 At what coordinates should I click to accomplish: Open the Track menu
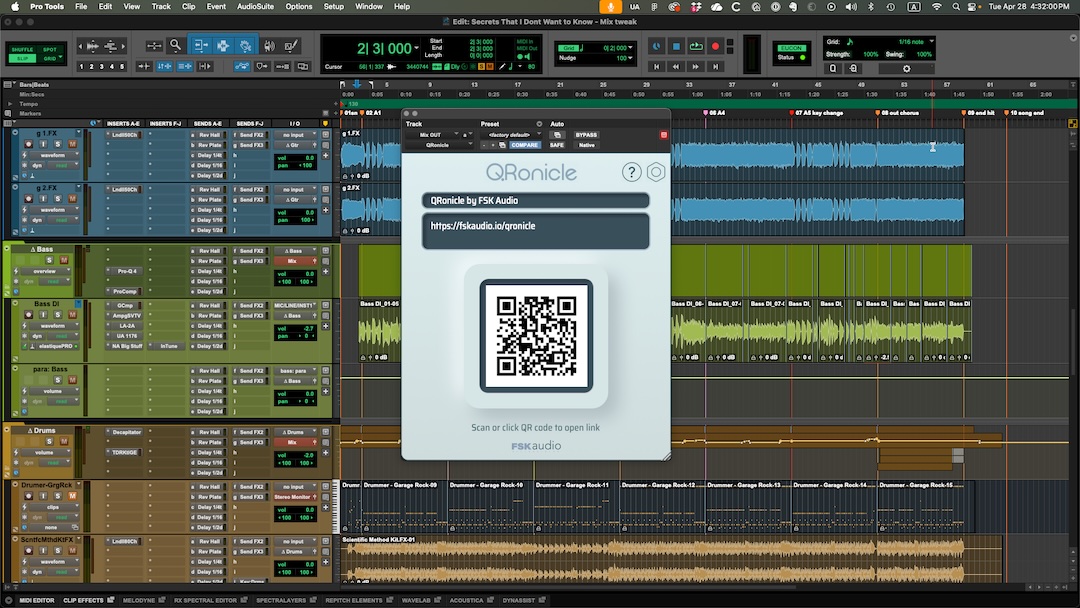[161, 6]
